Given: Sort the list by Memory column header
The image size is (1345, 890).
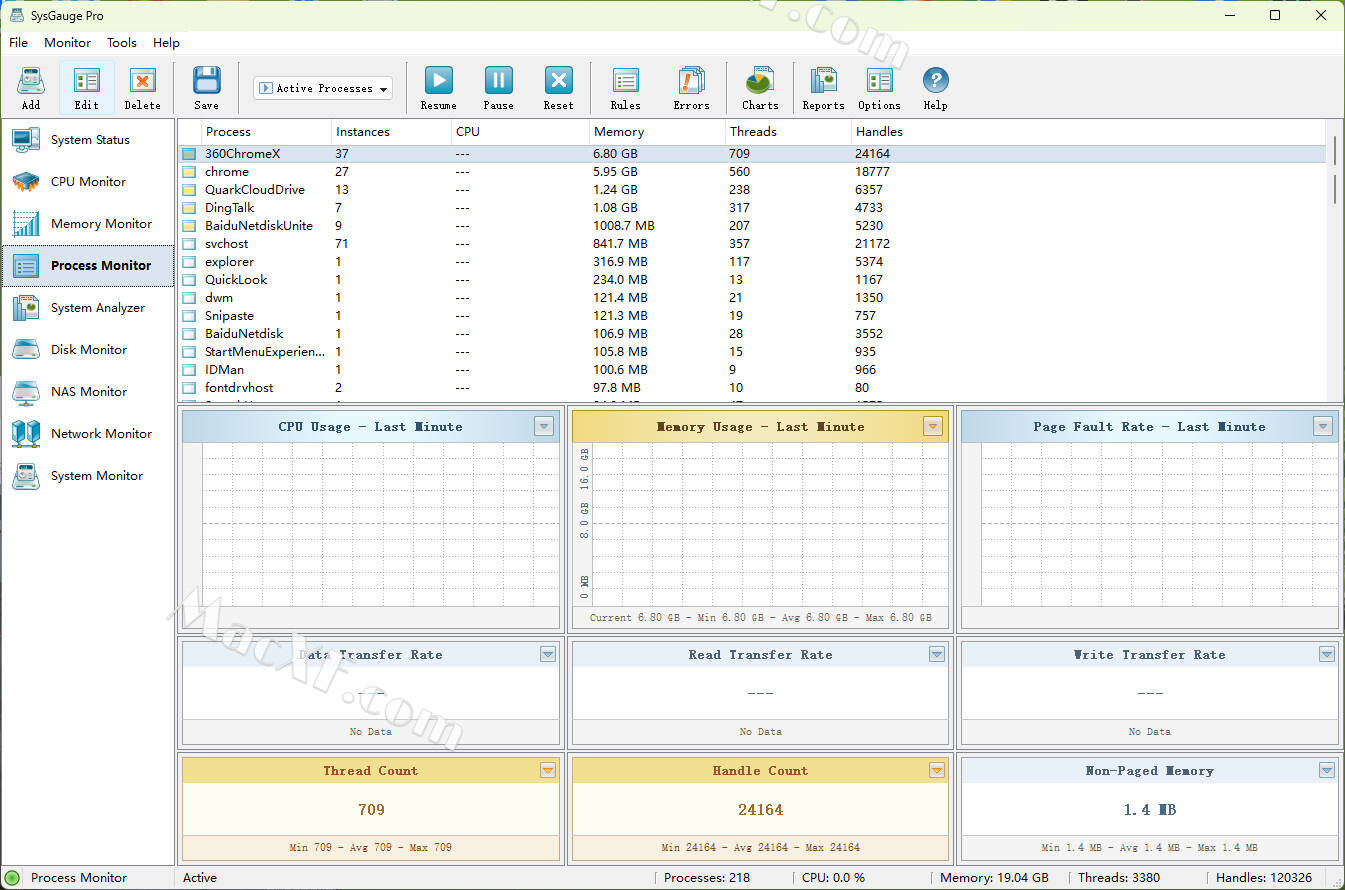Looking at the screenshot, I should click(x=619, y=132).
